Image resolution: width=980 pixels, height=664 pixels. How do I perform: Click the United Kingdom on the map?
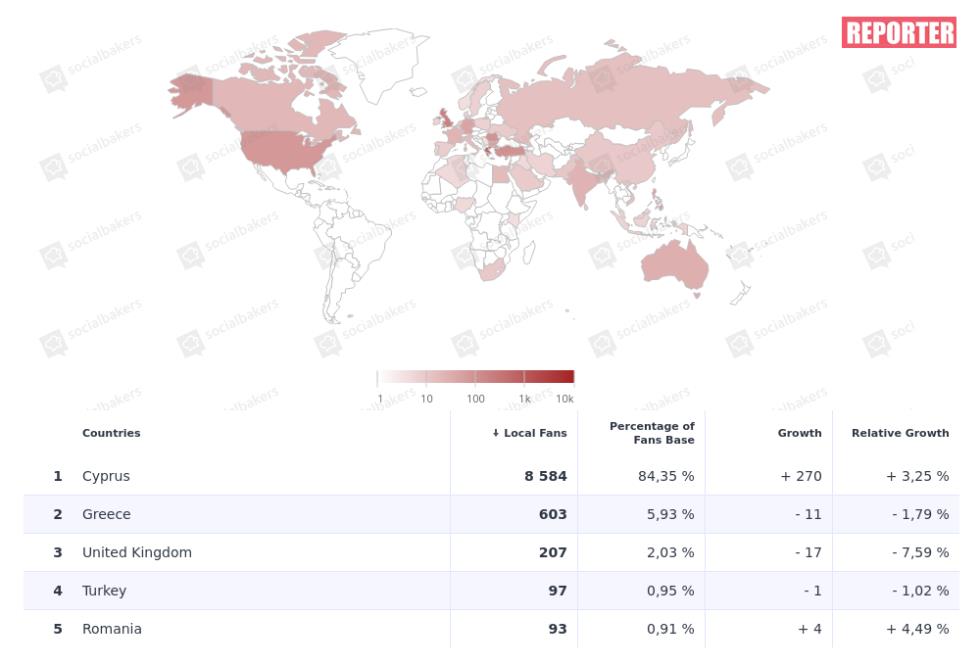[x=446, y=119]
